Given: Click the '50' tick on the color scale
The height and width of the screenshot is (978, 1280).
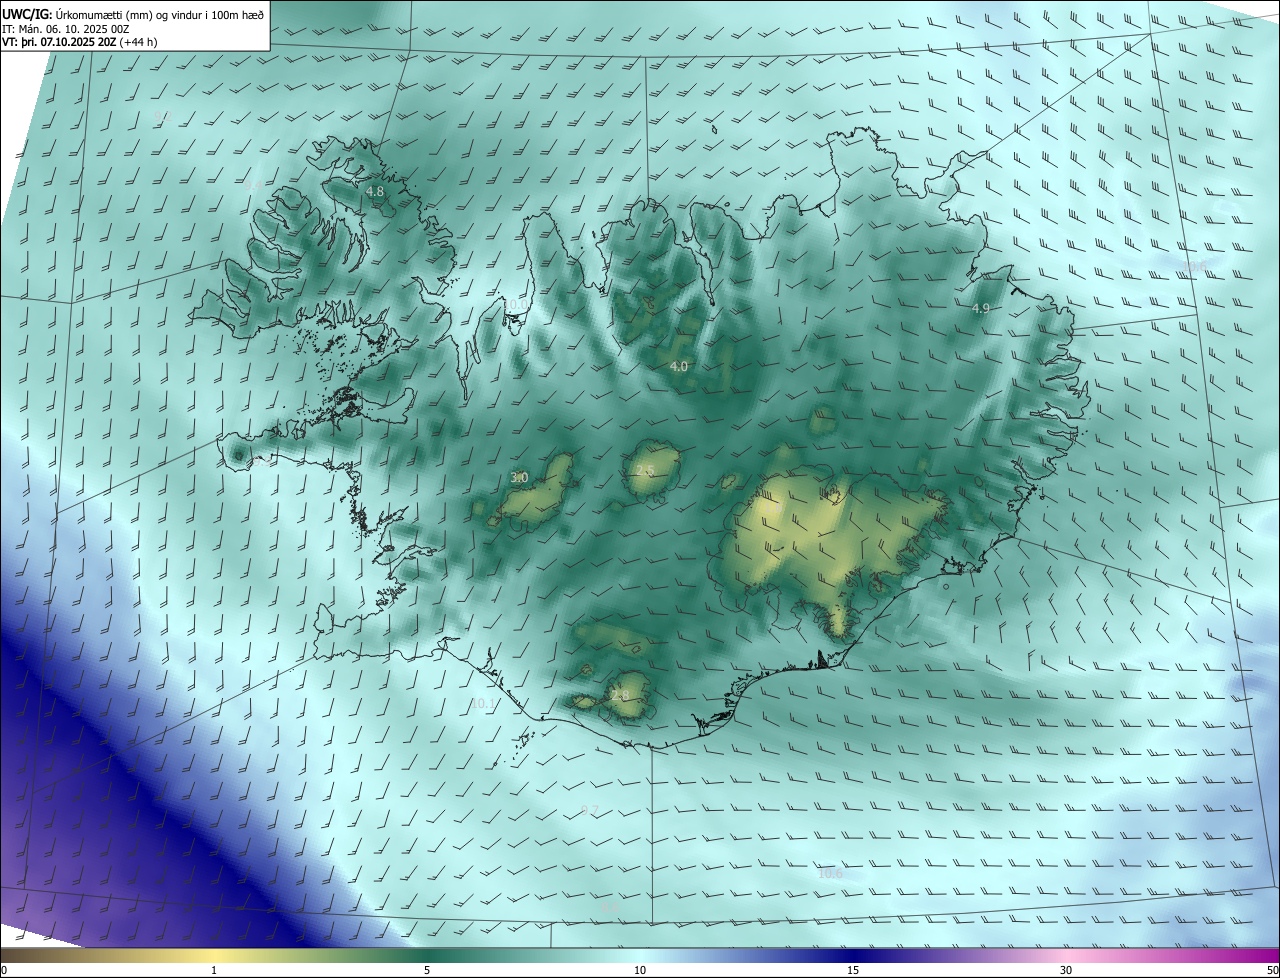Looking at the screenshot, I should (x=1272, y=970).
